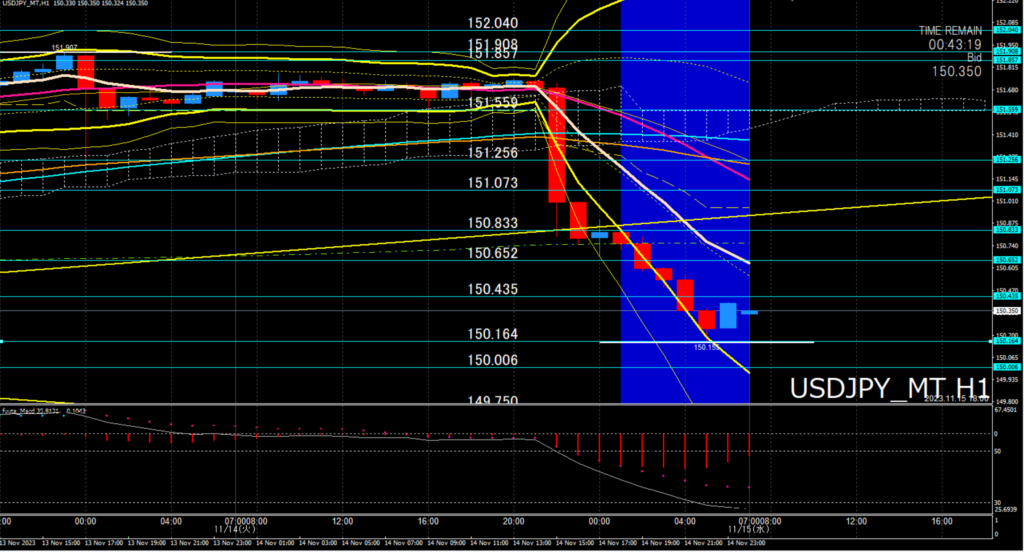Click the large 151.908 level label in chart

coord(492,44)
